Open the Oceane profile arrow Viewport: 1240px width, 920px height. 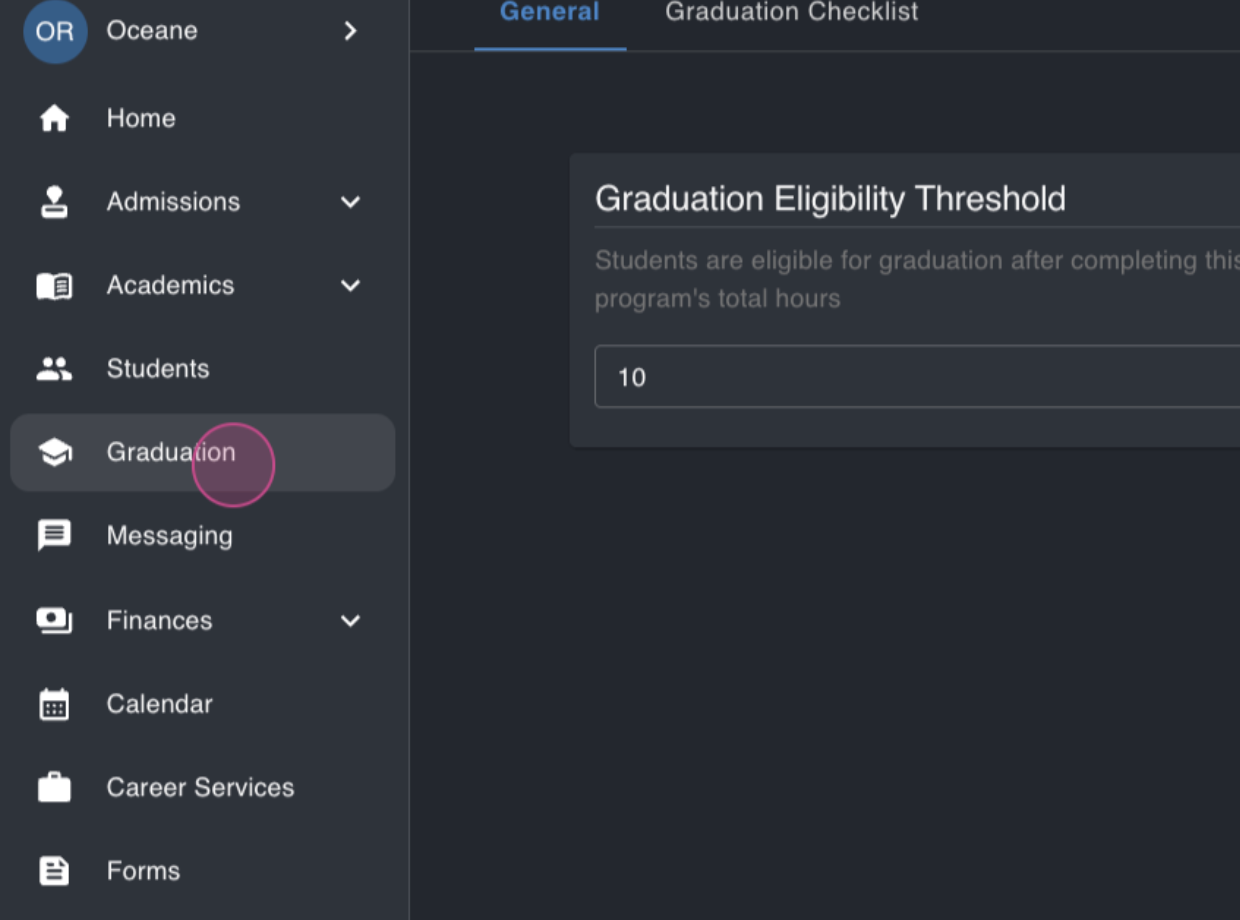[350, 31]
